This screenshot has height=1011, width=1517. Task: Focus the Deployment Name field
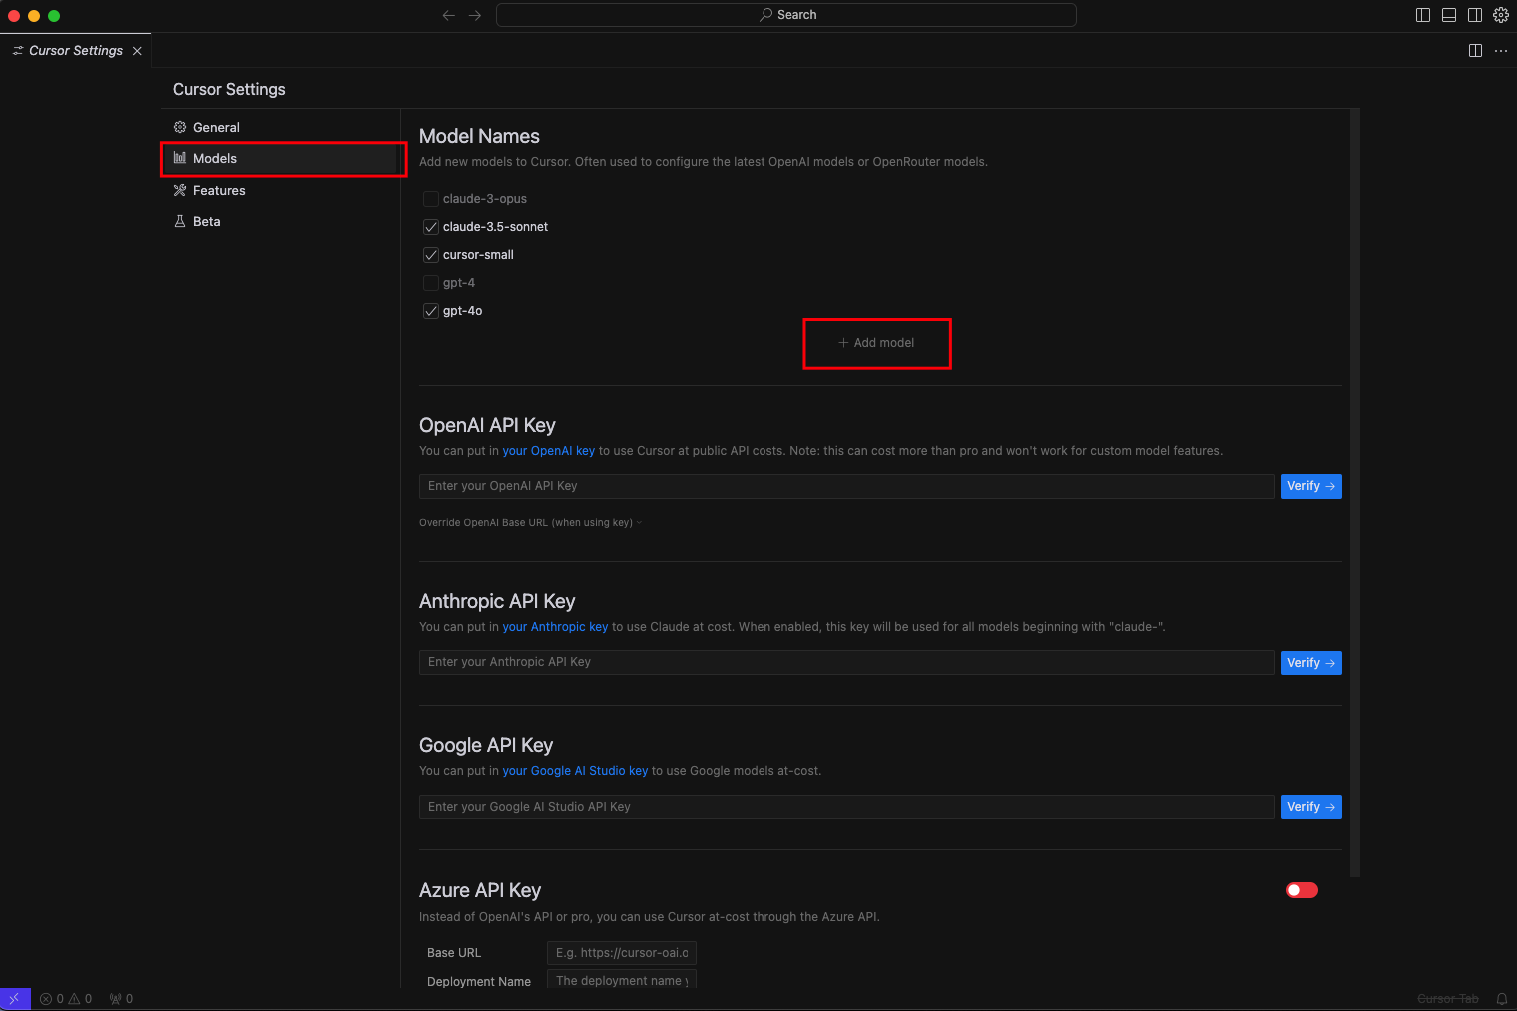tap(622, 981)
